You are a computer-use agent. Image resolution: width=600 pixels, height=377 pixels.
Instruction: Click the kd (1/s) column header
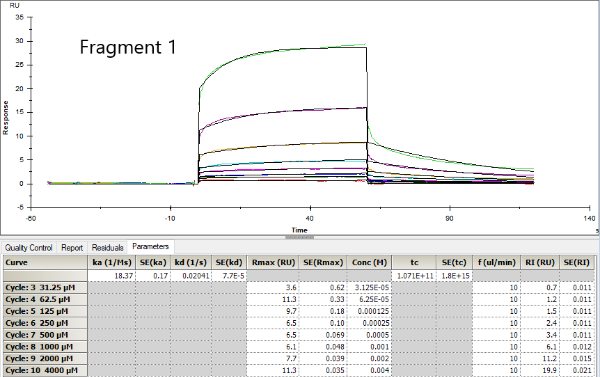click(191, 263)
